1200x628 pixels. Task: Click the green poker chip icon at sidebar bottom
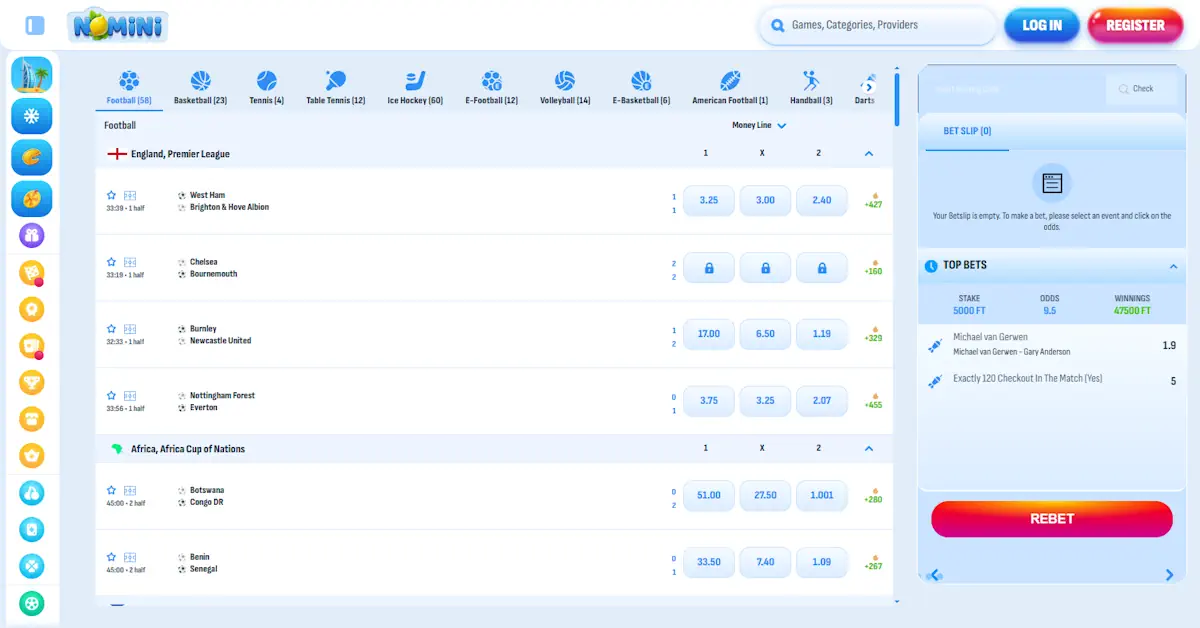click(x=31, y=603)
